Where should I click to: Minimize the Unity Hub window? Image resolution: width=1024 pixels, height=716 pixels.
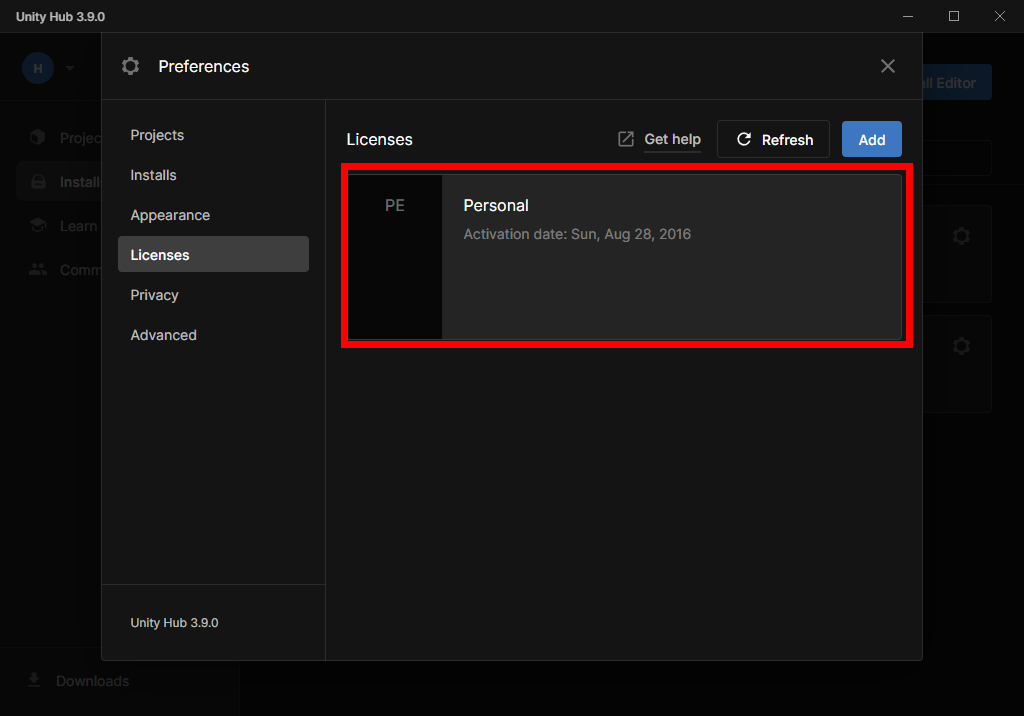pyautogui.click(x=908, y=16)
